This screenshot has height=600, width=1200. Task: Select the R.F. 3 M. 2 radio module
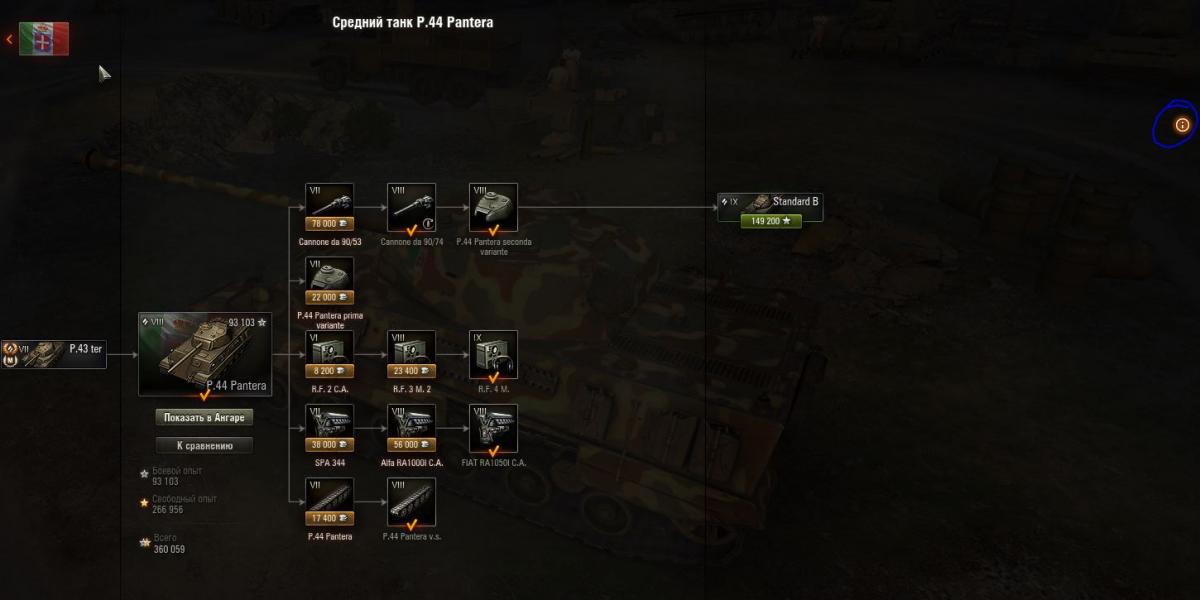pyautogui.click(x=411, y=355)
